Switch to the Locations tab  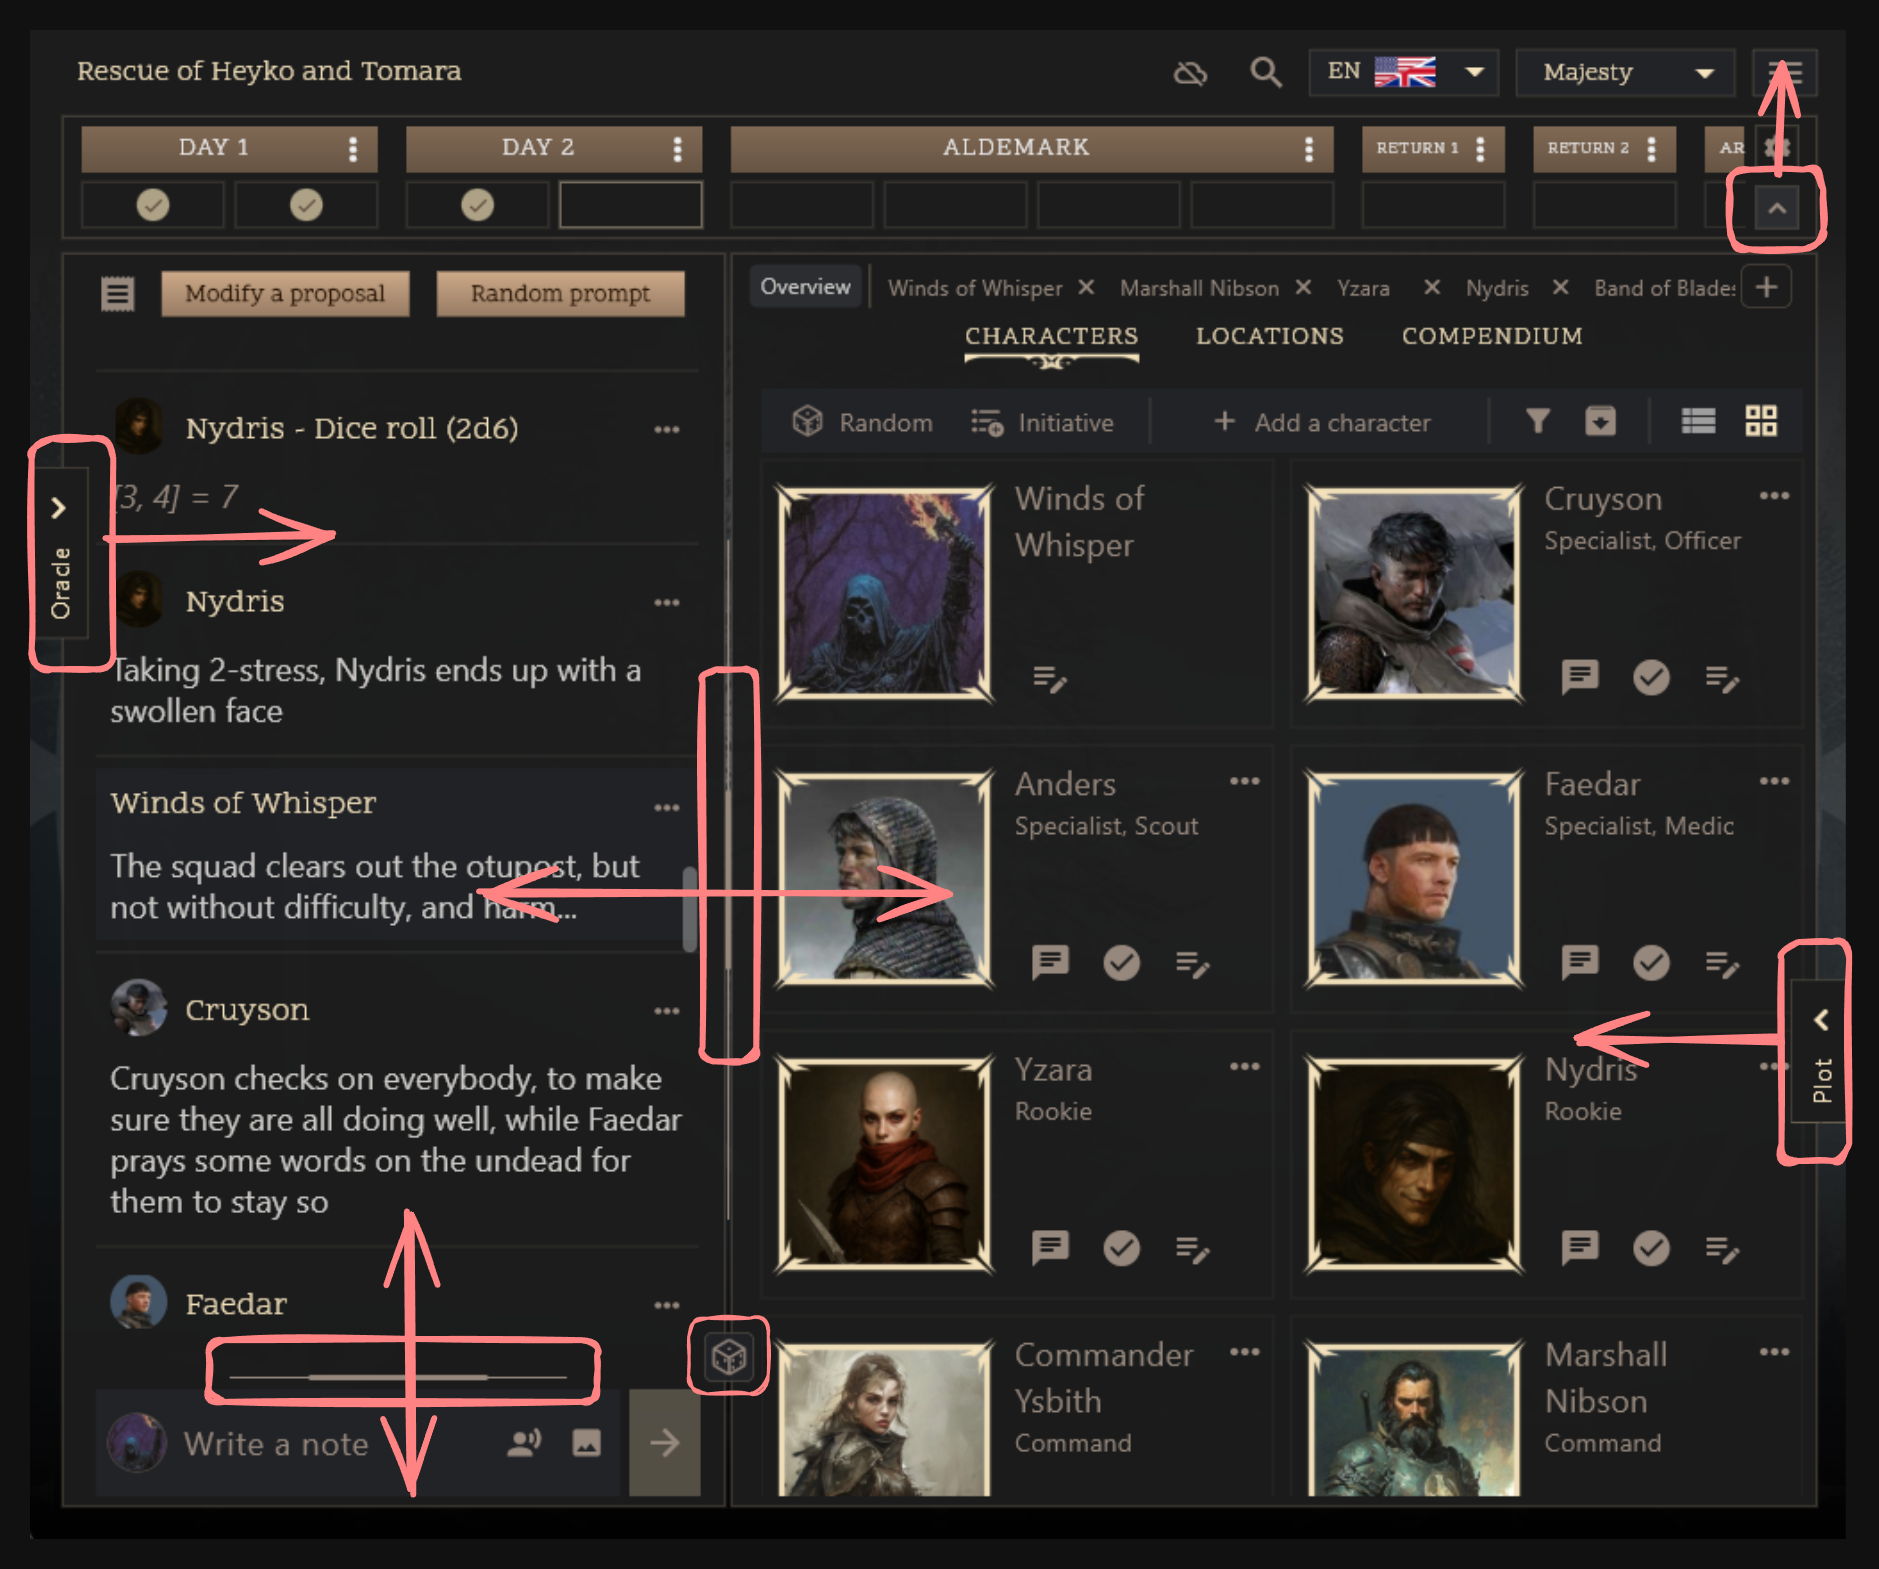pos(1269,336)
